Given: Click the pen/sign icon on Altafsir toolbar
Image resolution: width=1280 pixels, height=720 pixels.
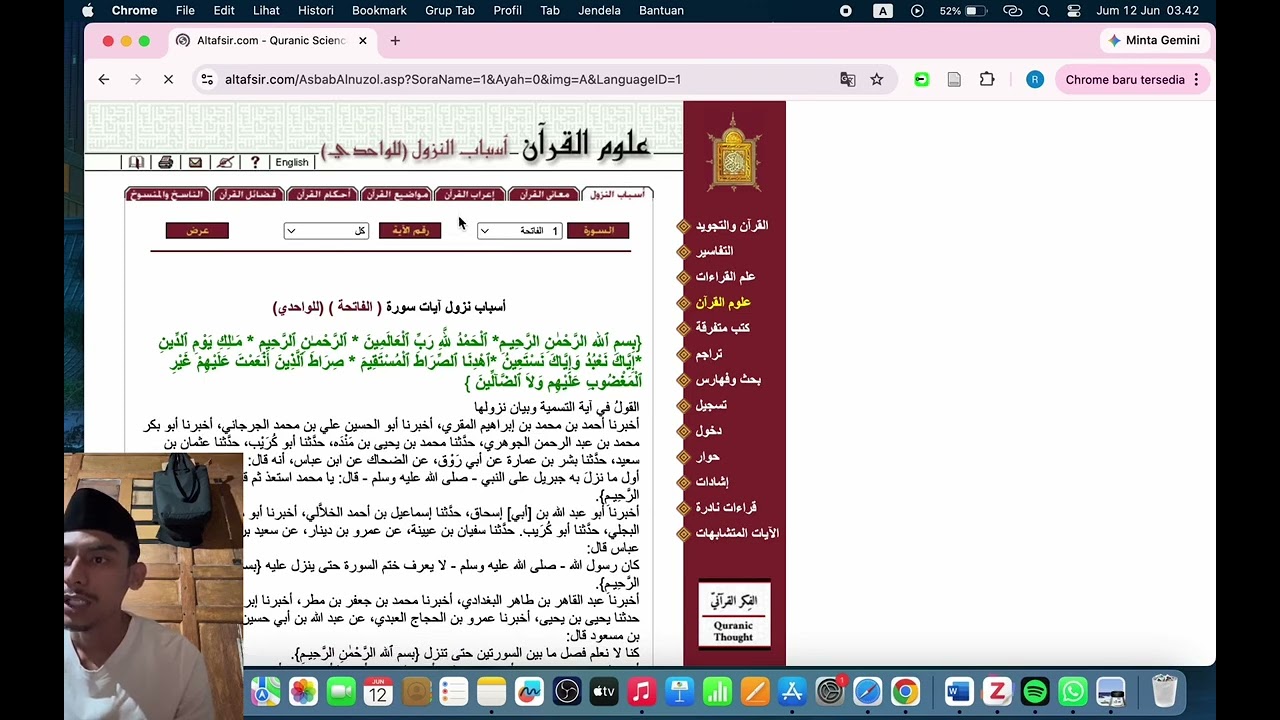Looking at the screenshot, I should pos(225,162).
